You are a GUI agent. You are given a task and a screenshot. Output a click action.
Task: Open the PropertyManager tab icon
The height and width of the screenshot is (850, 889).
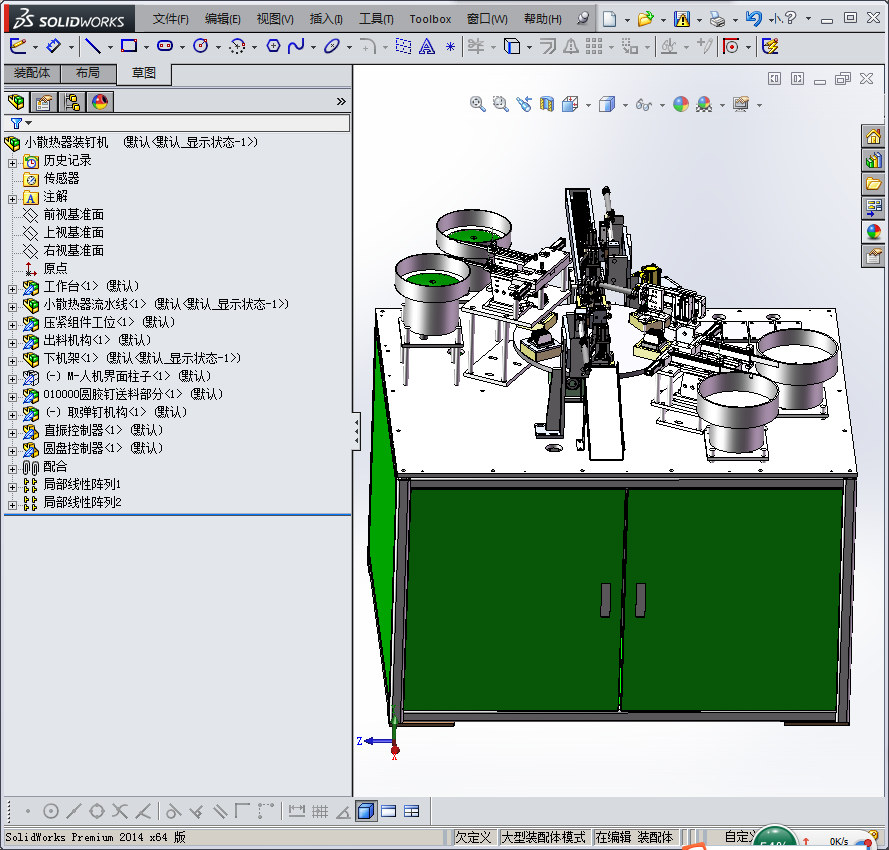point(44,102)
